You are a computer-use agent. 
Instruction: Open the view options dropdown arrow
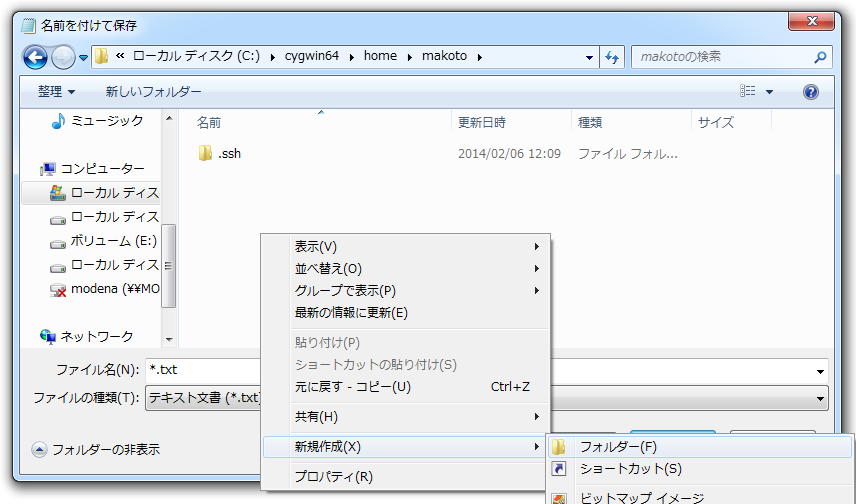(769, 92)
